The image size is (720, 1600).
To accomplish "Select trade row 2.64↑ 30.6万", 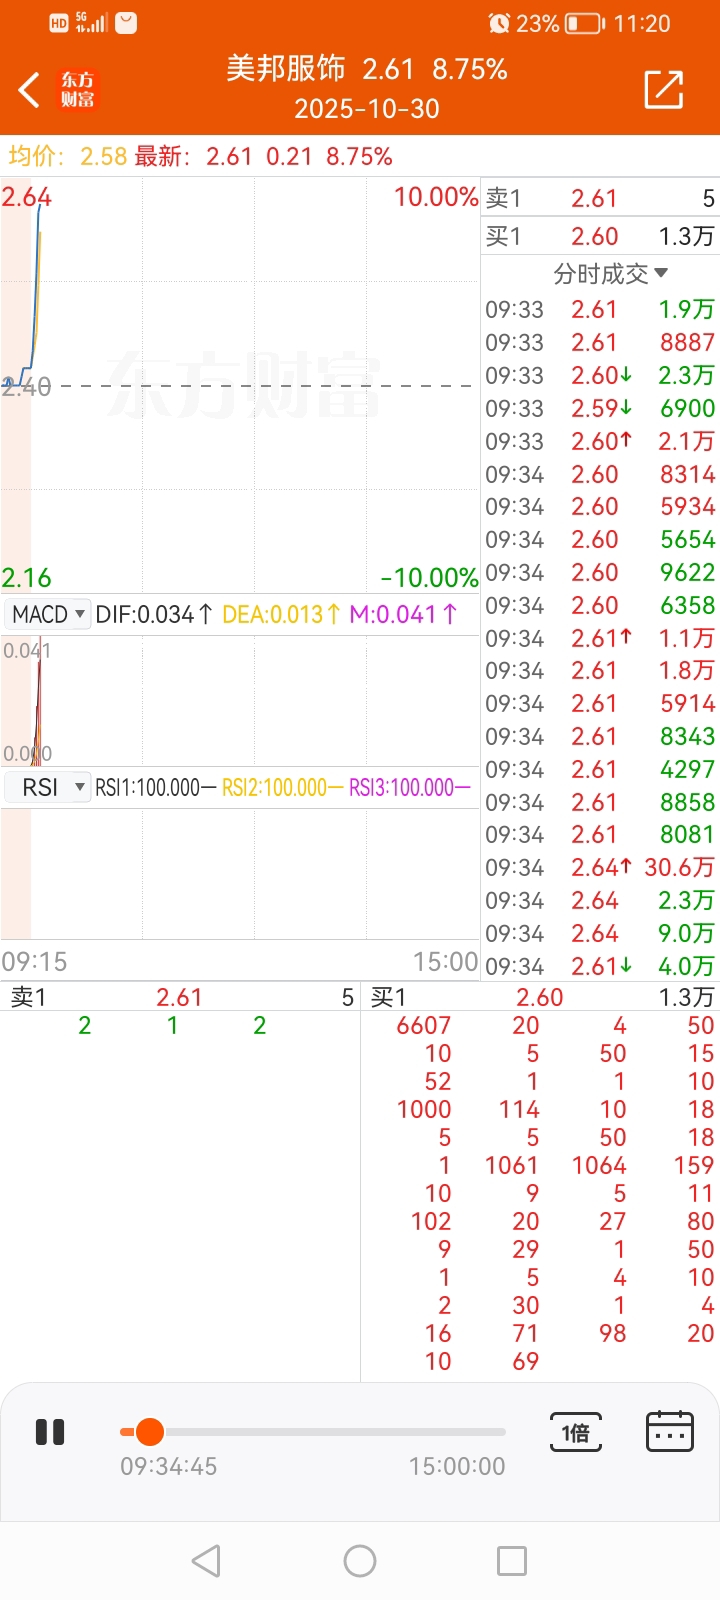I will (x=600, y=867).
